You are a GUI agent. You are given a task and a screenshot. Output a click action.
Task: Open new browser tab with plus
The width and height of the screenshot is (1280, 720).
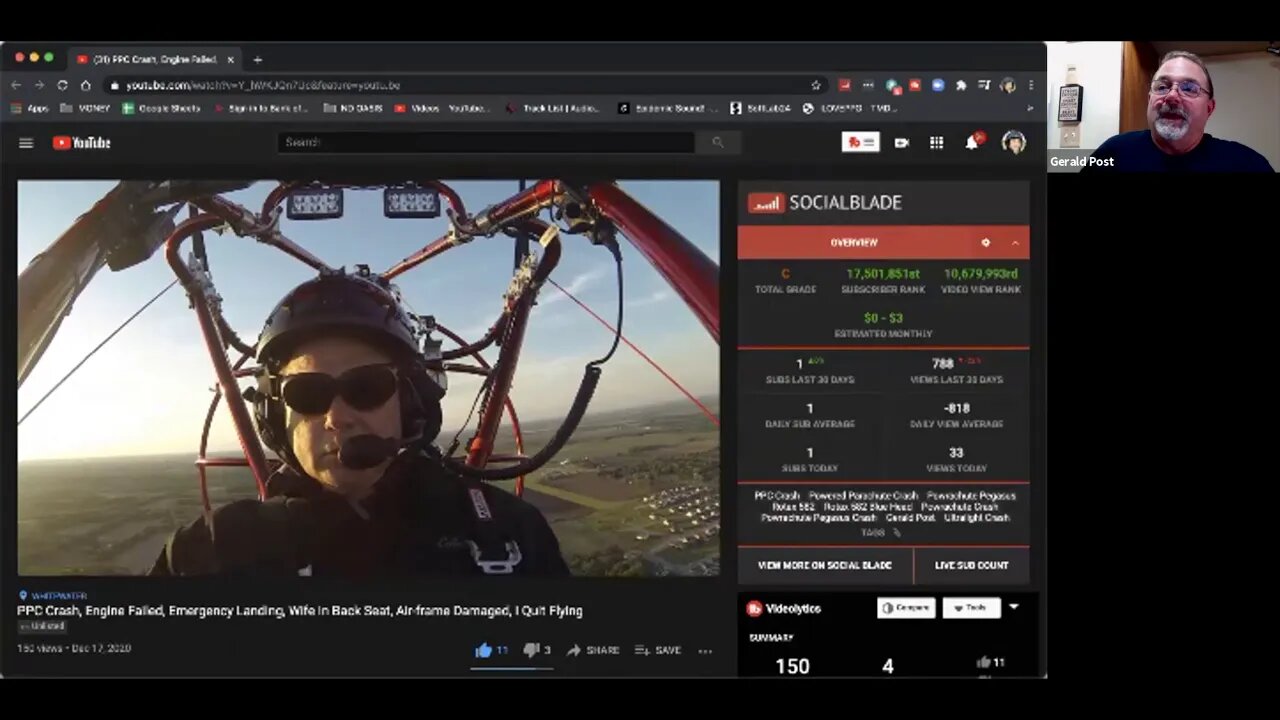point(257,59)
